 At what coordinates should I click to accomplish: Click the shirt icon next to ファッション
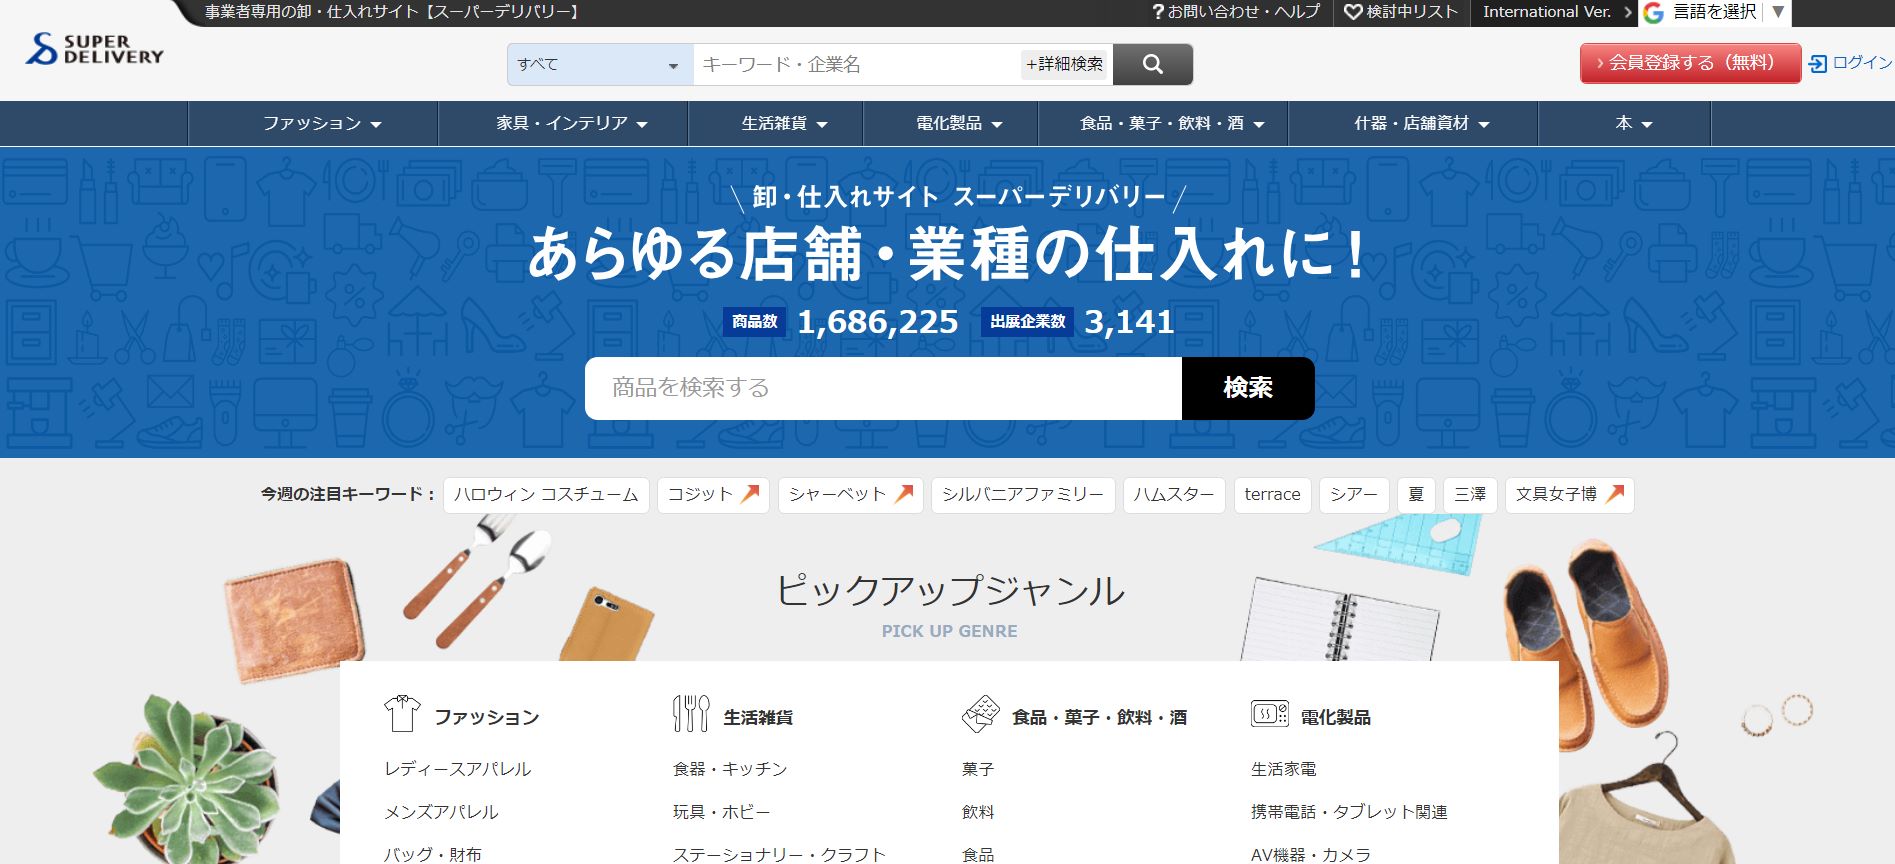click(x=402, y=714)
